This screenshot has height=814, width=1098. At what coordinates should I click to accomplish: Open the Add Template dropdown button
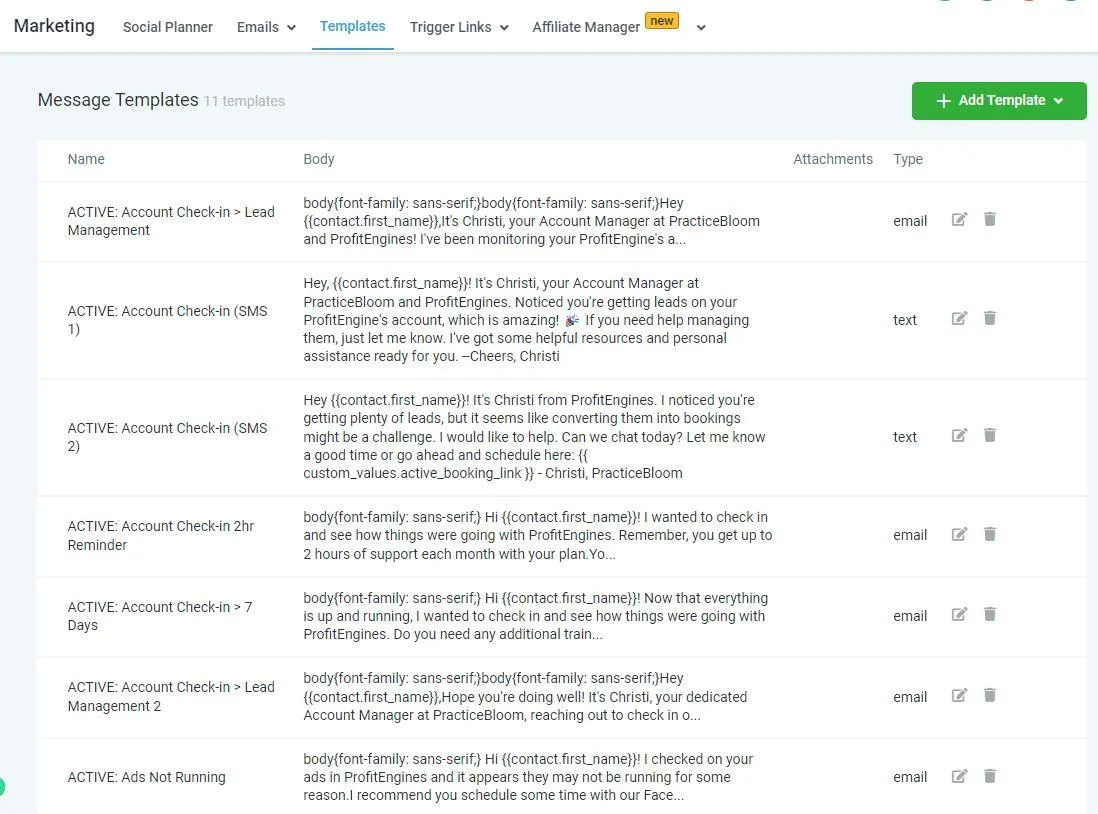tap(999, 101)
